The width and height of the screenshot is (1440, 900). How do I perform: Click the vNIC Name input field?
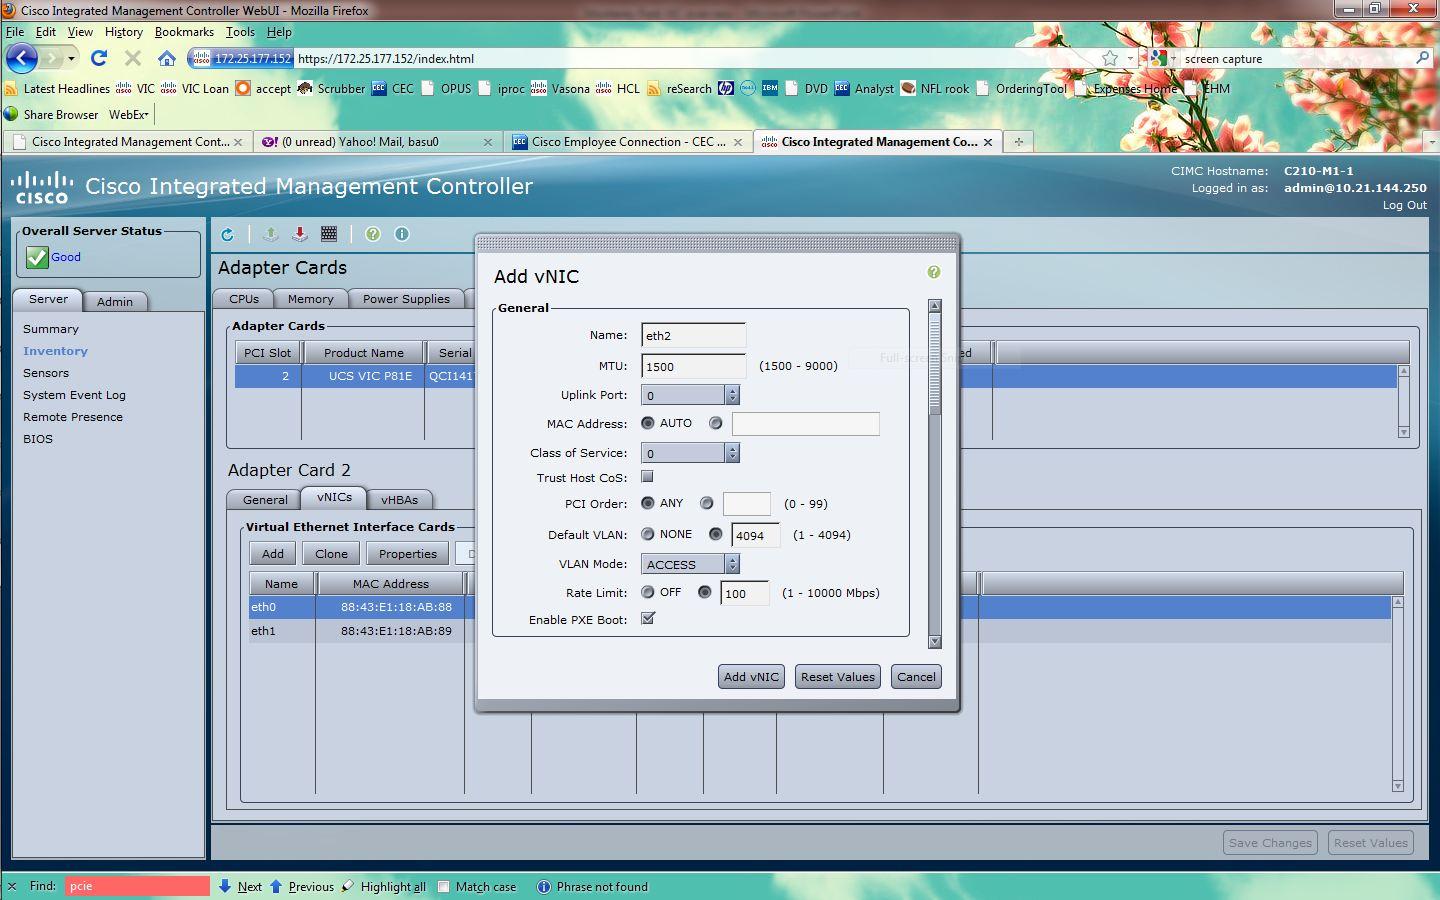(693, 335)
